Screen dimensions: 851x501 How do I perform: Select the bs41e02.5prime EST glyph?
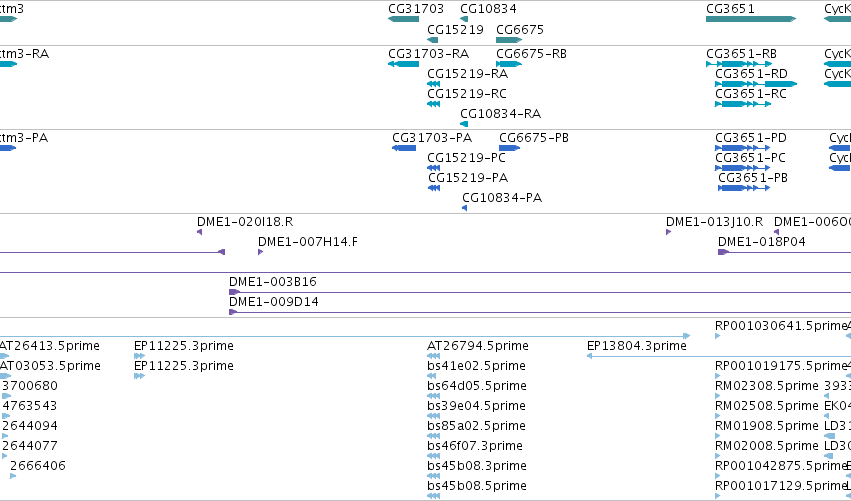coord(433,376)
